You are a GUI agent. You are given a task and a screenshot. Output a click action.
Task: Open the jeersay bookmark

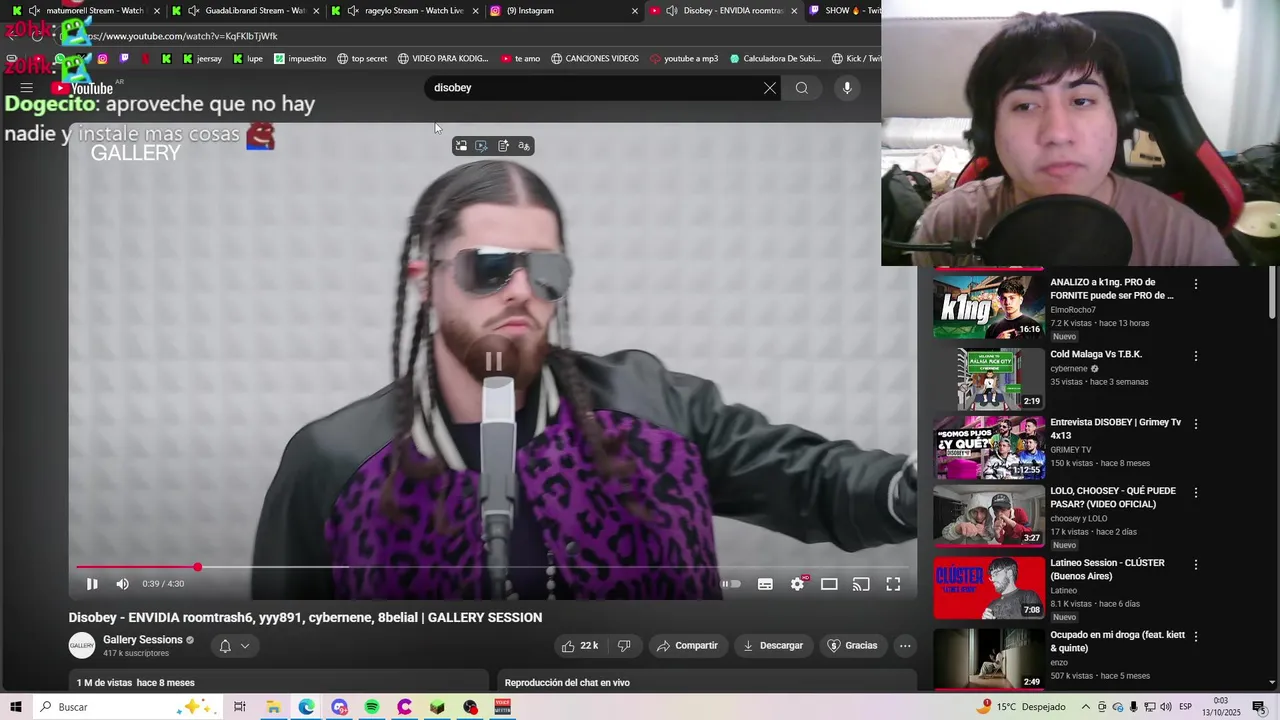tap(202, 58)
